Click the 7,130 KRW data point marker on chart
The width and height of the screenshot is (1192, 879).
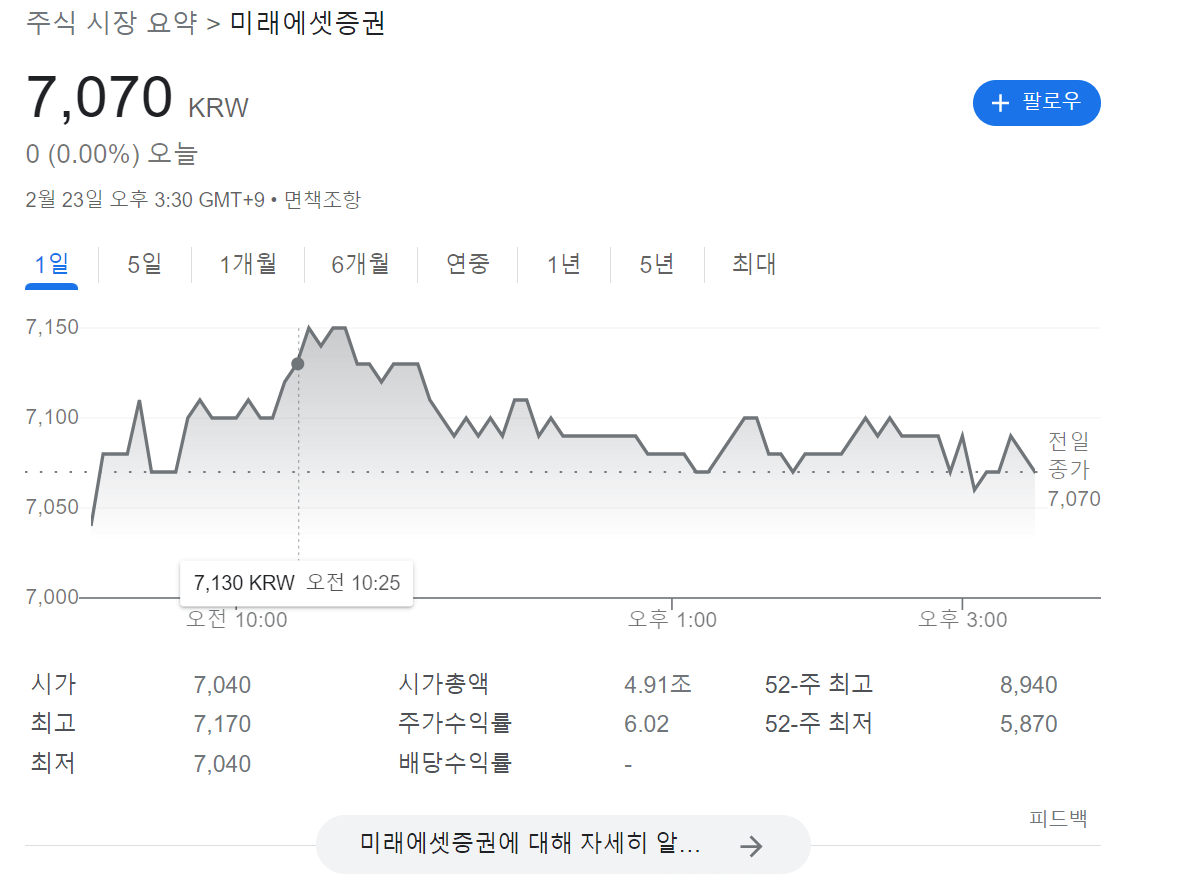coord(297,364)
